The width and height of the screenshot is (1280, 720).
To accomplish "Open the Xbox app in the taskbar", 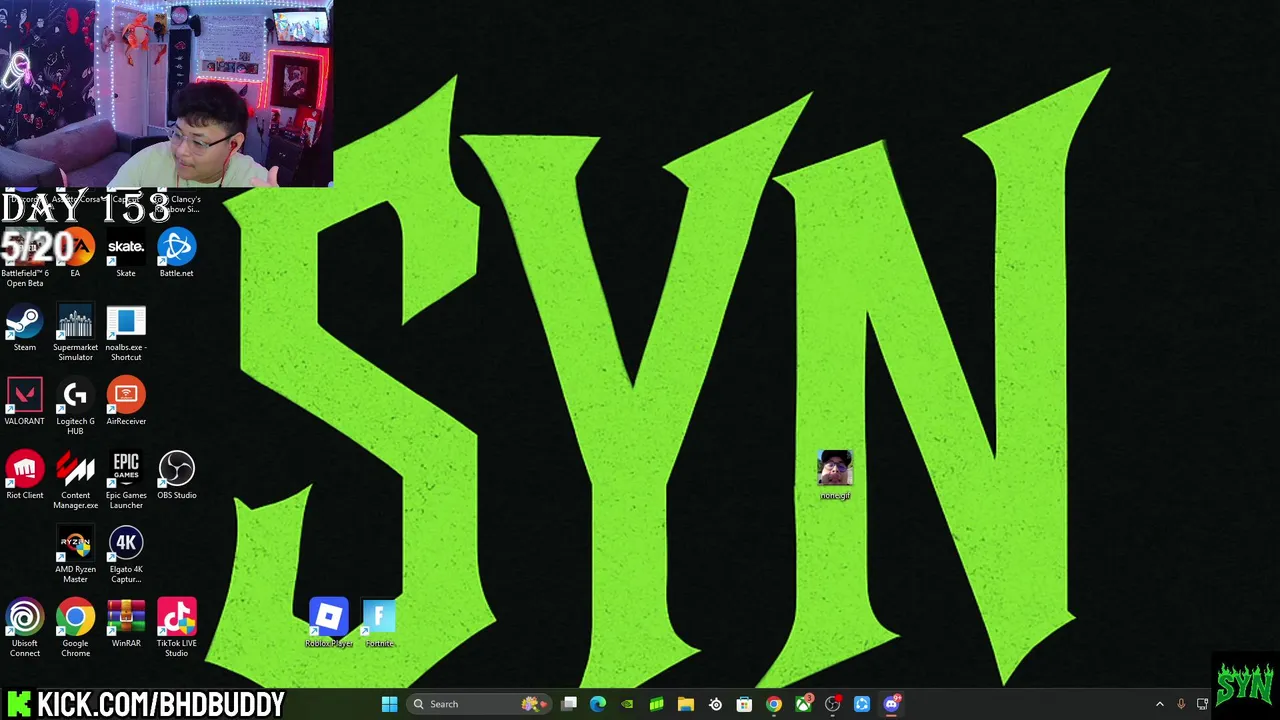I will [x=803, y=704].
